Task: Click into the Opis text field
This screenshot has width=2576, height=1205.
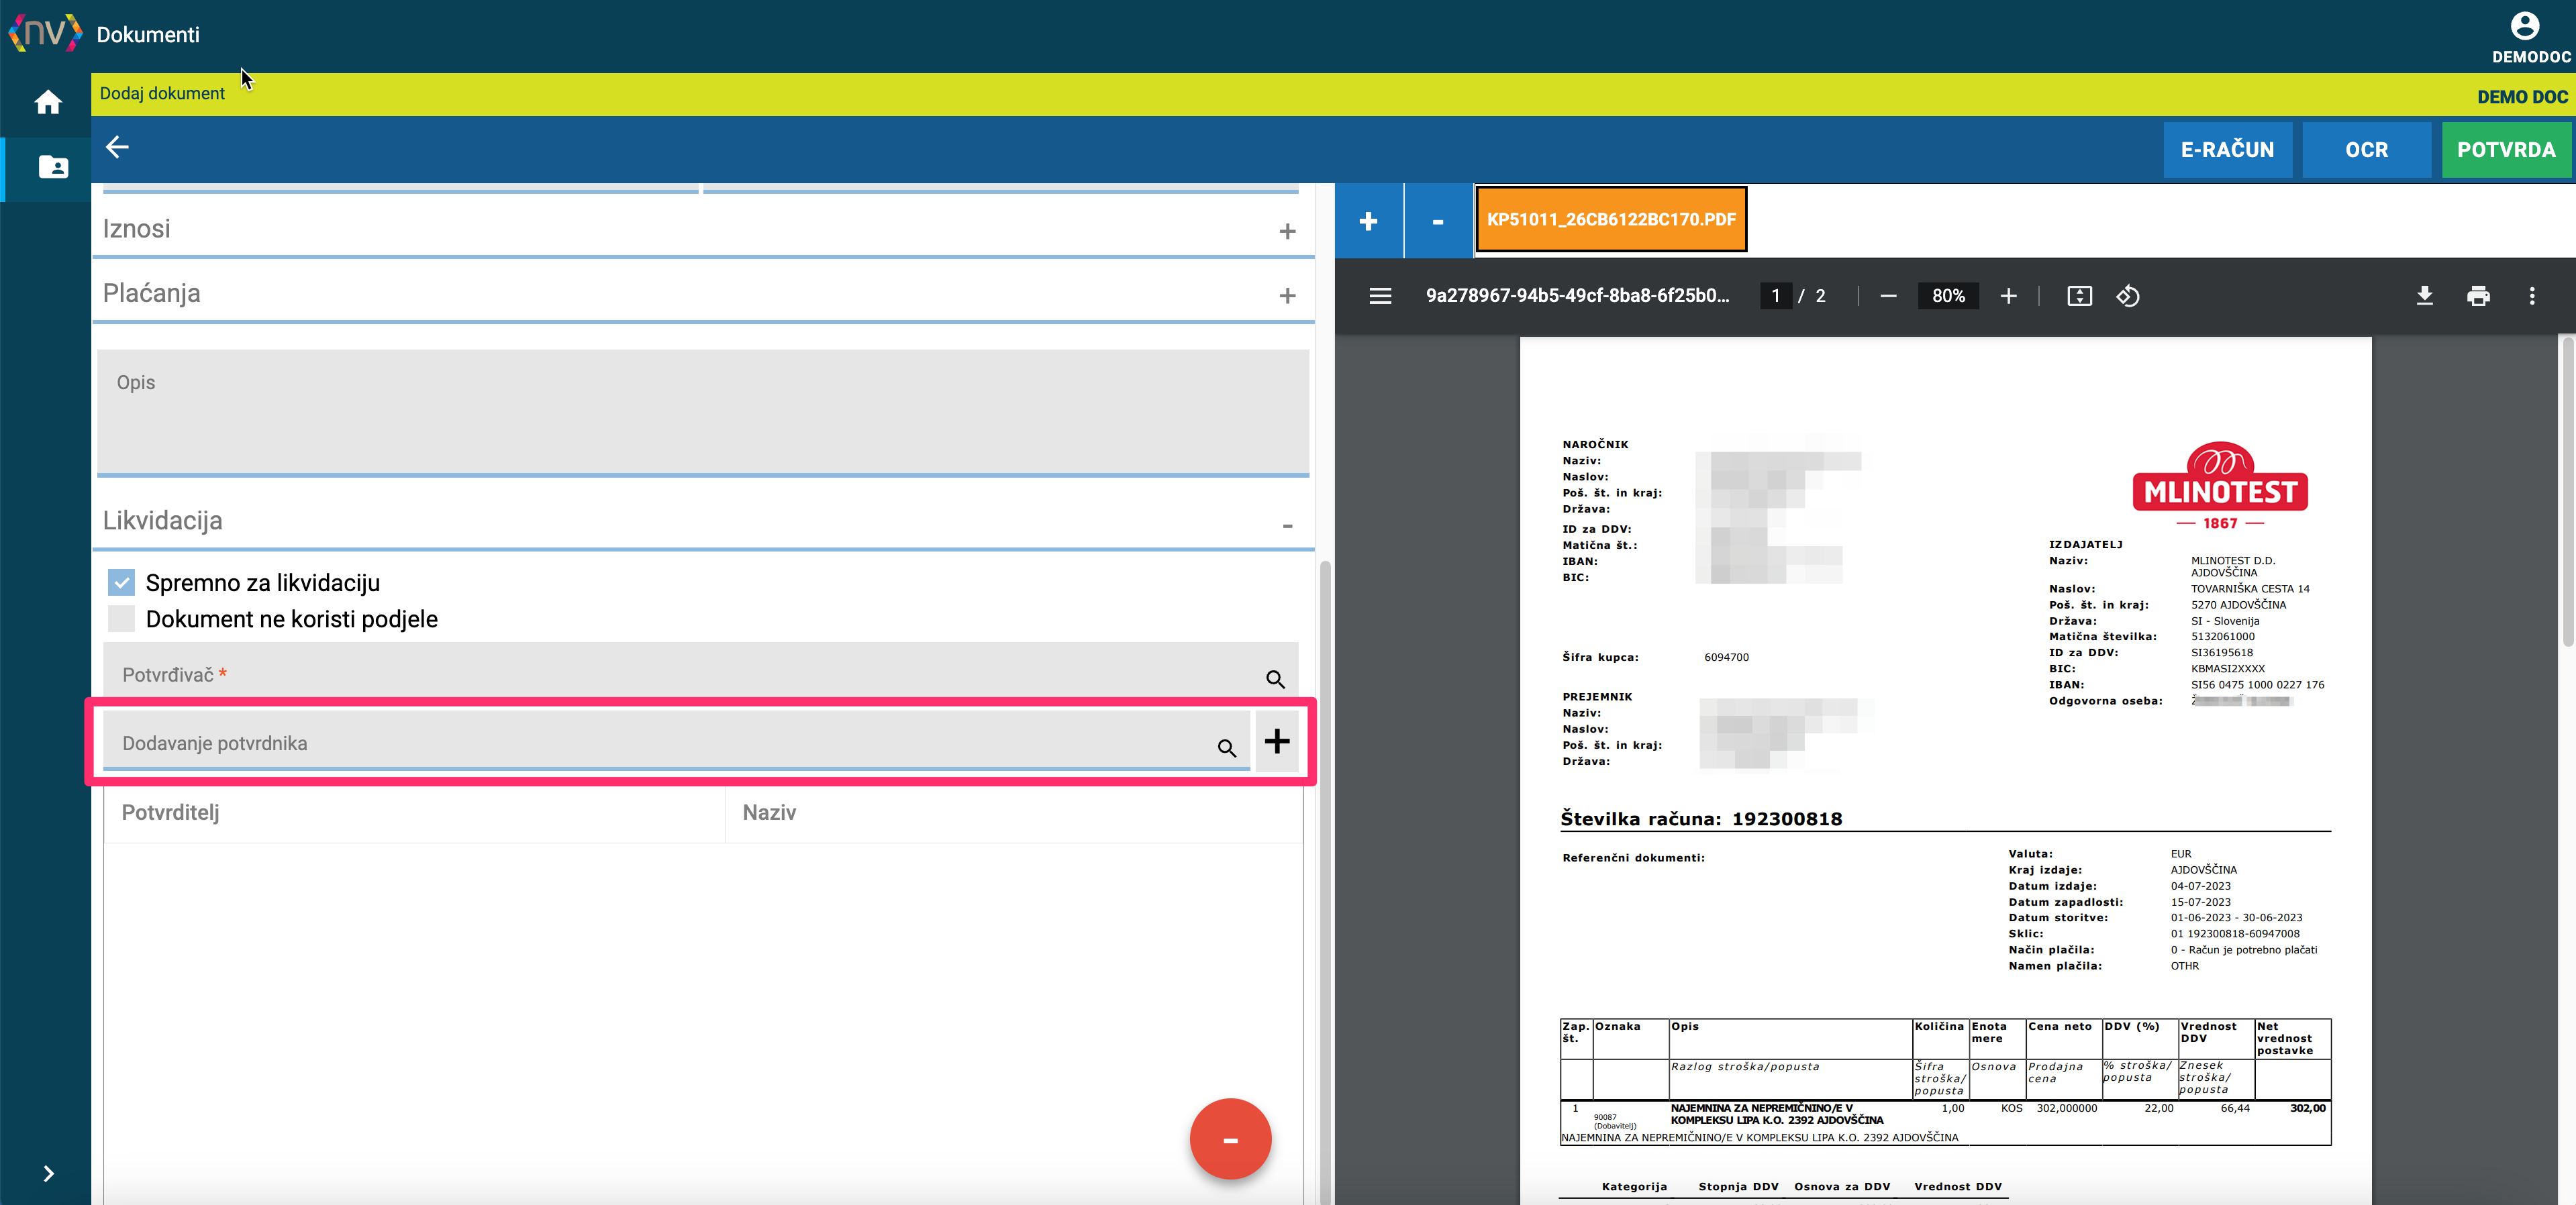Action: [703, 412]
